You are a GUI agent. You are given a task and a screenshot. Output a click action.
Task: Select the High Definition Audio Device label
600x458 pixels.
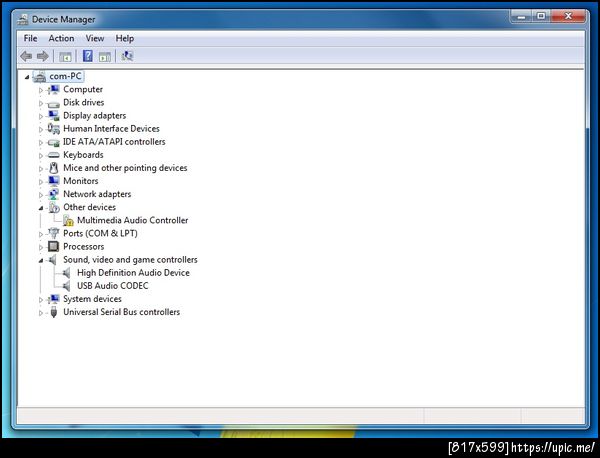(x=133, y=273)
